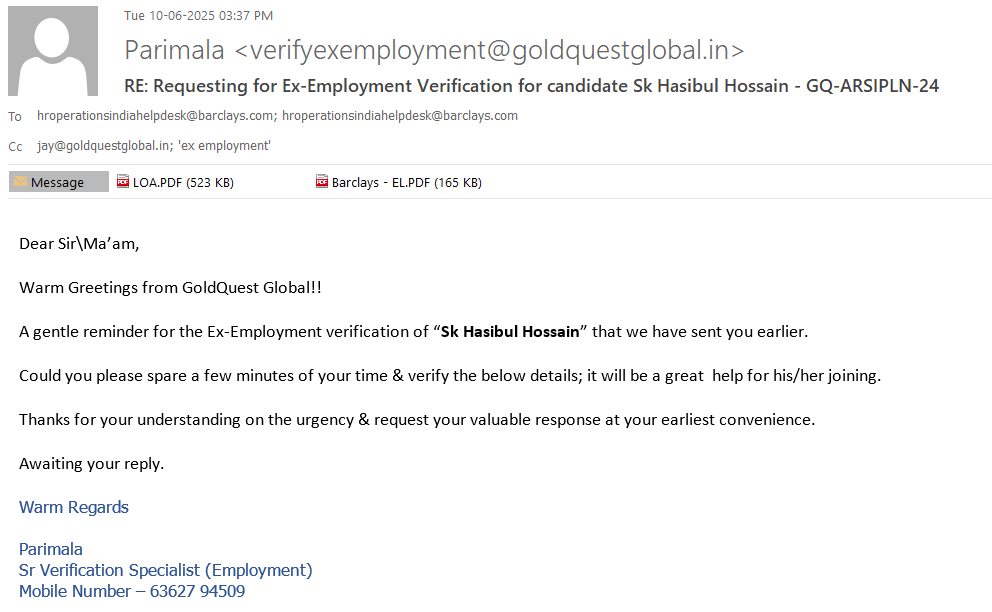This screenshot has height=612, width=992.
Task: Click the sender's profile avatar picture
Action: 53,51
